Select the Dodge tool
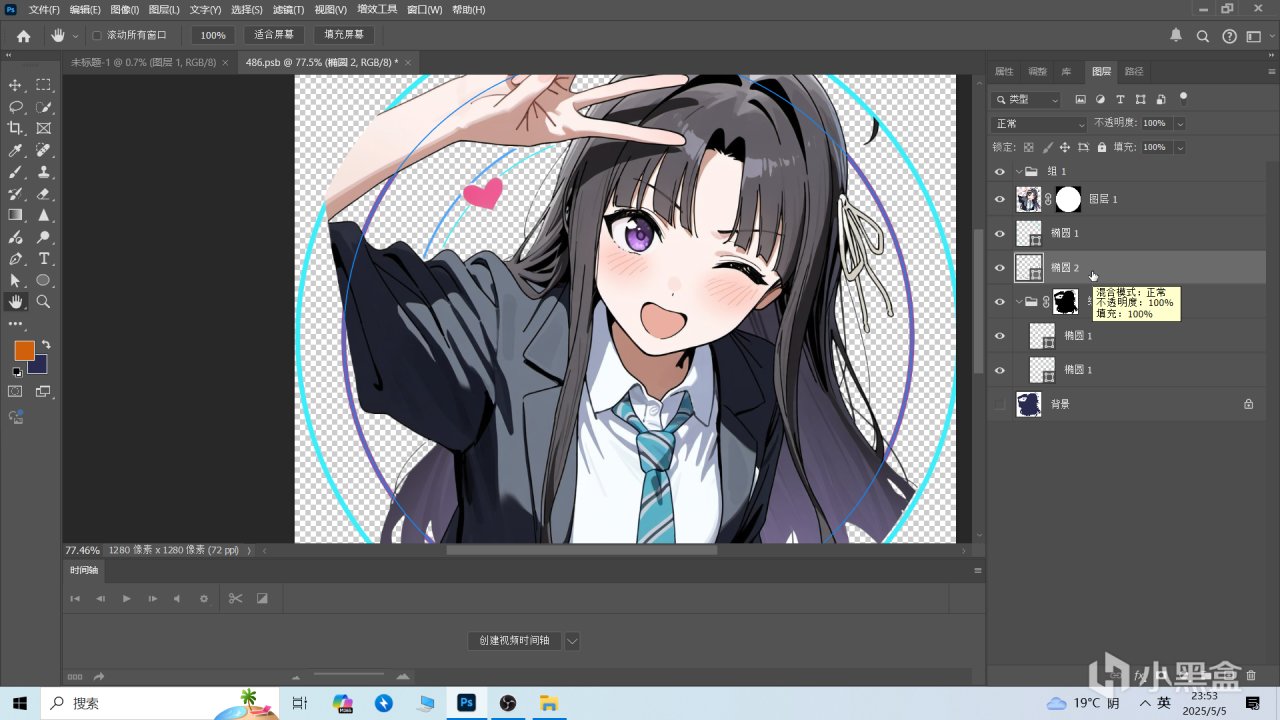This screenshot has height=720, width=1280. pos(44,237)
